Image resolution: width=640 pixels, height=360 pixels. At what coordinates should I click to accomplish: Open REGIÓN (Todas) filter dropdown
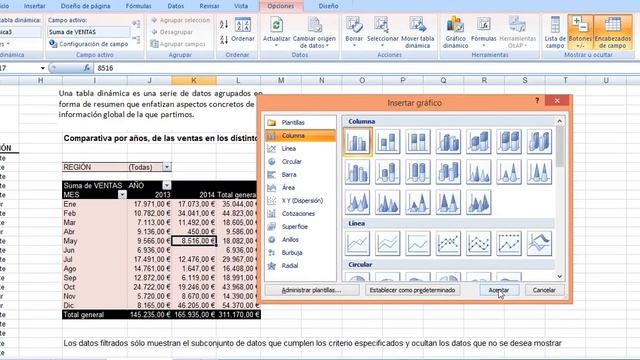[x=167, y=167]
